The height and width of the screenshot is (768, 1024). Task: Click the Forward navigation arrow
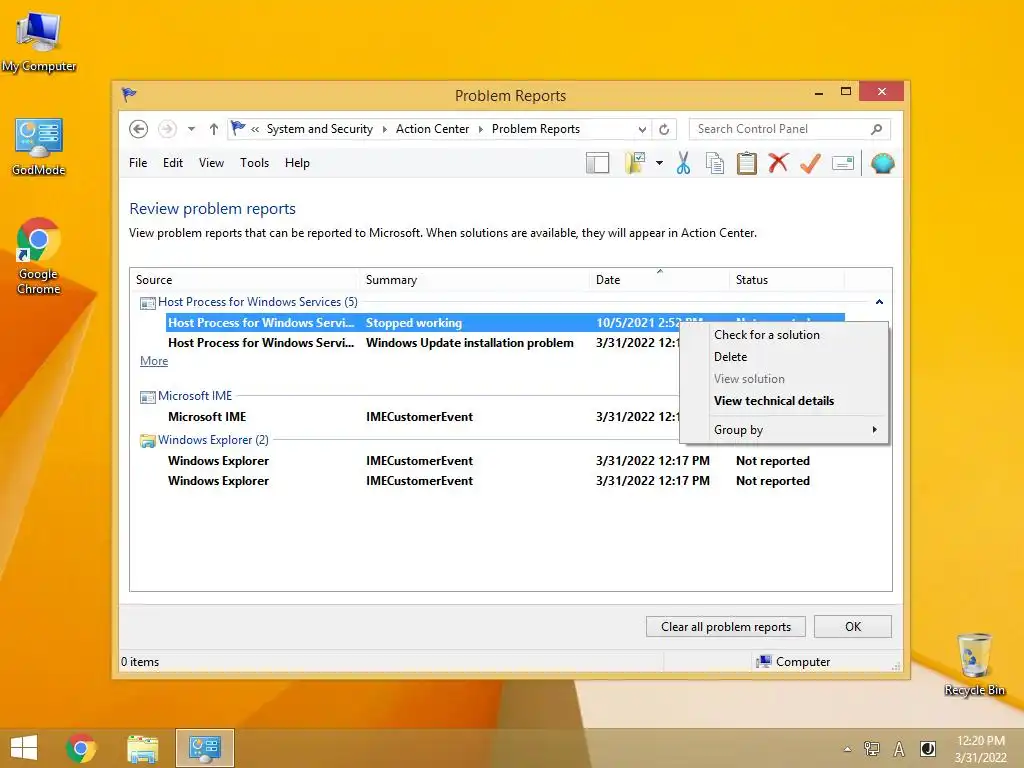tap(167, 129)
